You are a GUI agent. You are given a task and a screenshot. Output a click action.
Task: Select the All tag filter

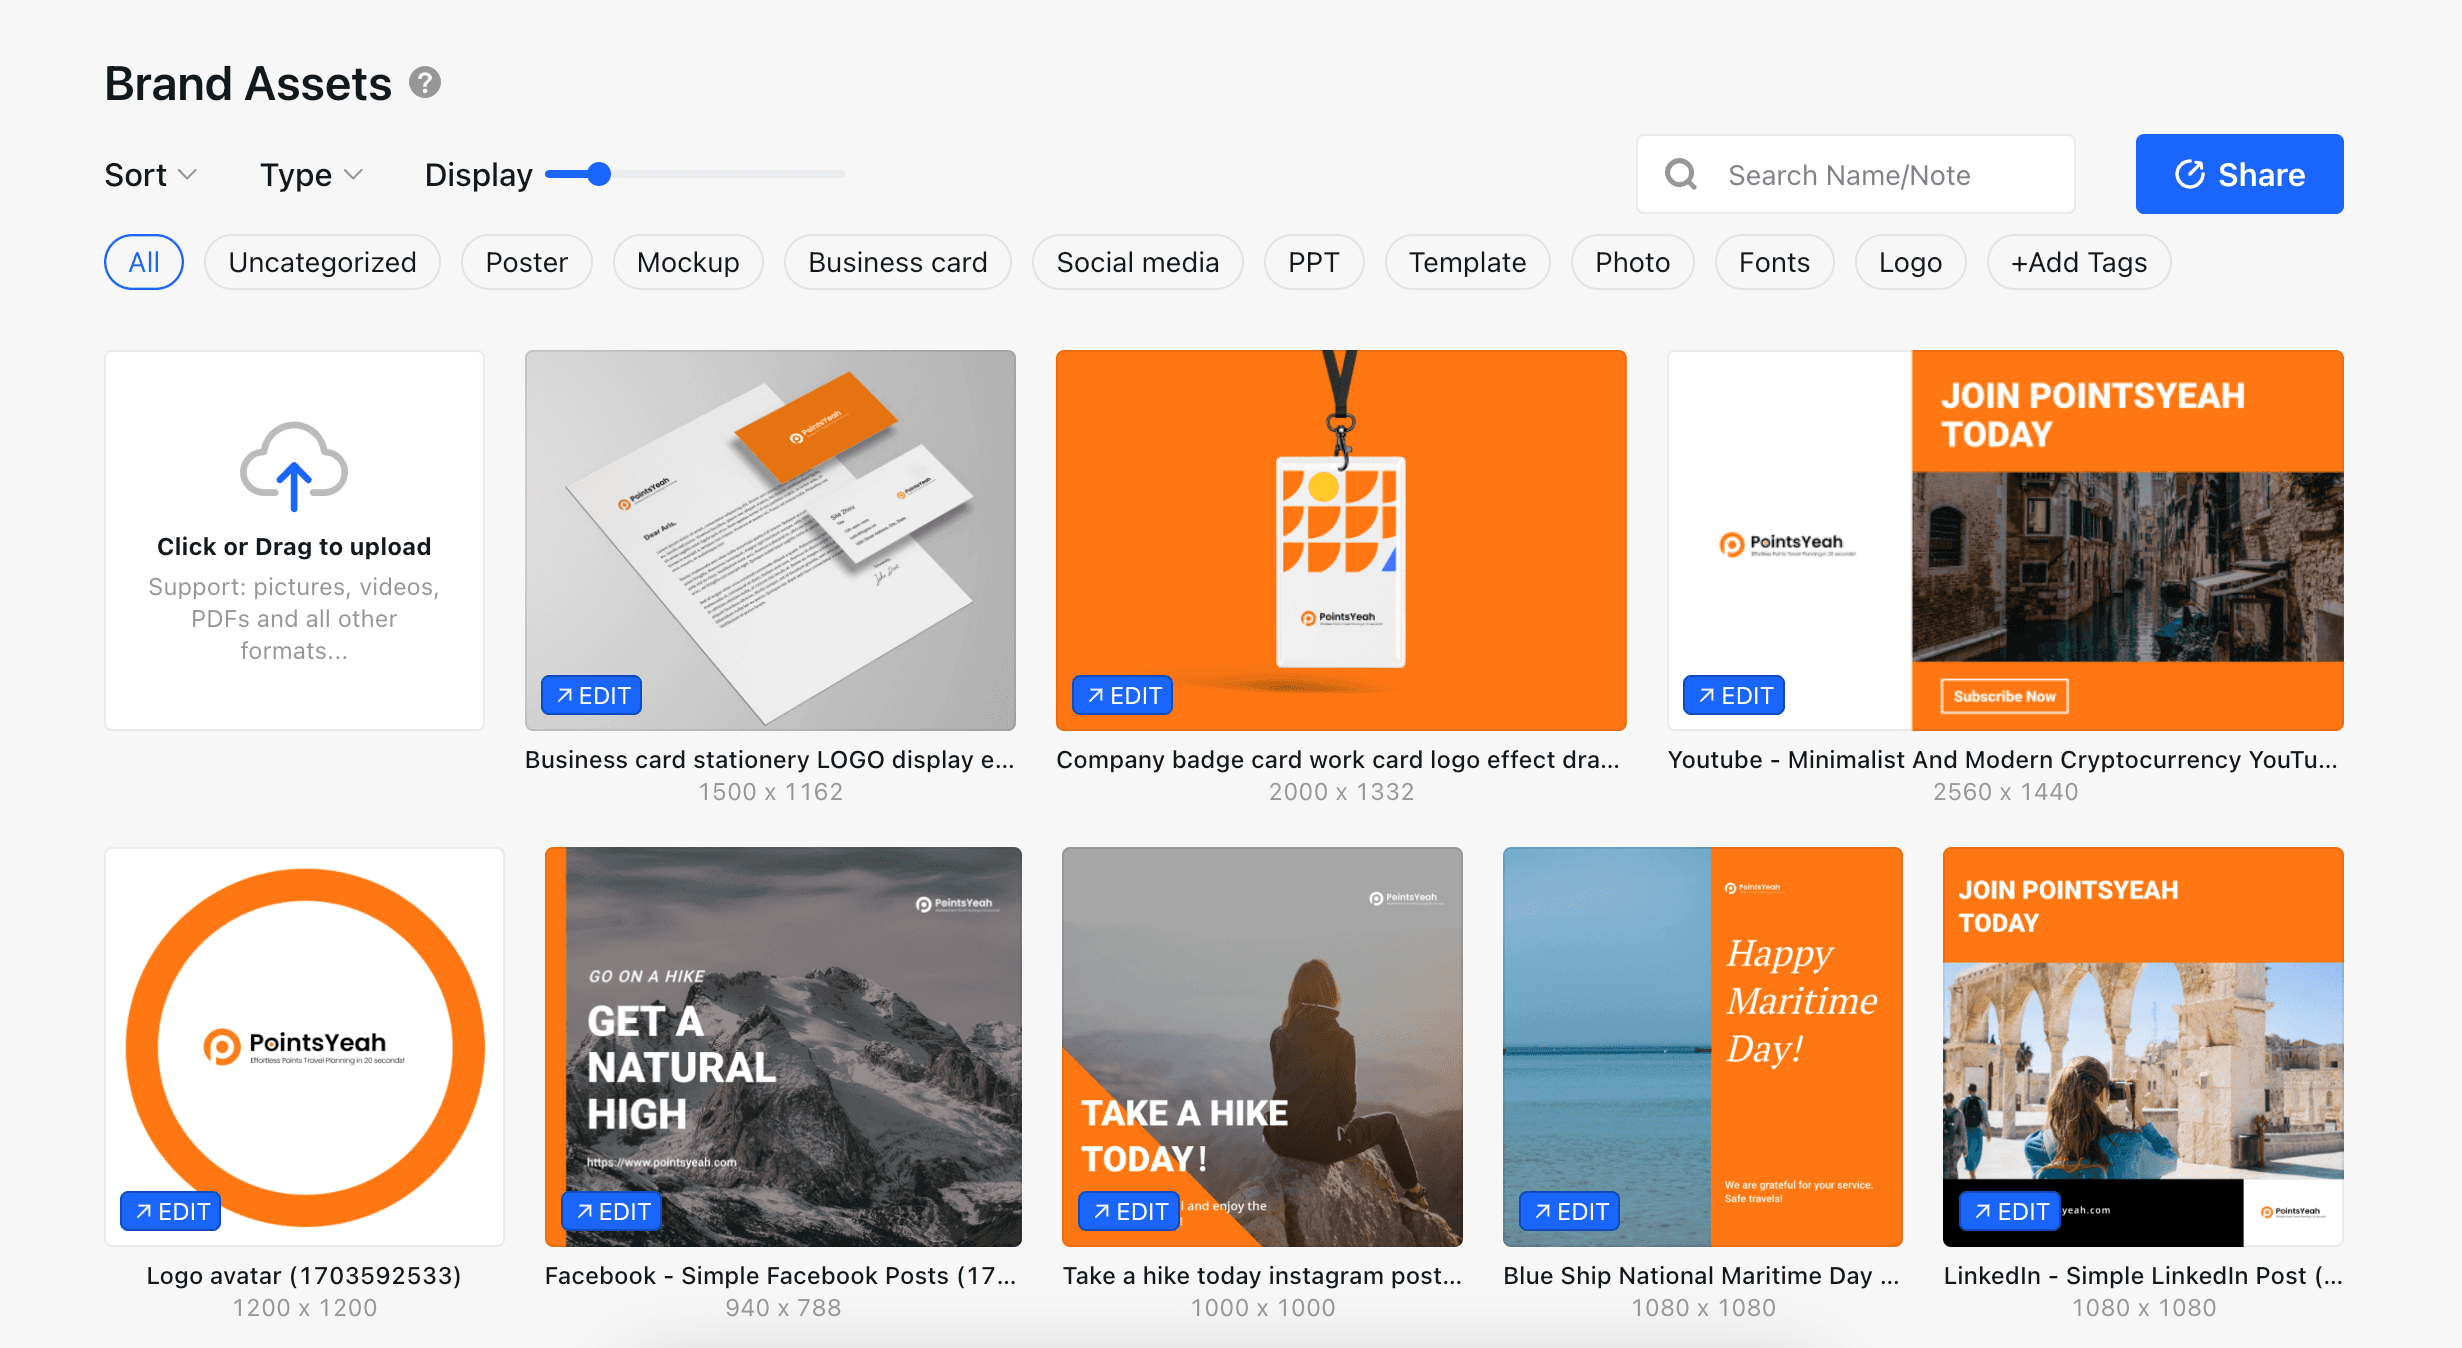(144, 262)
